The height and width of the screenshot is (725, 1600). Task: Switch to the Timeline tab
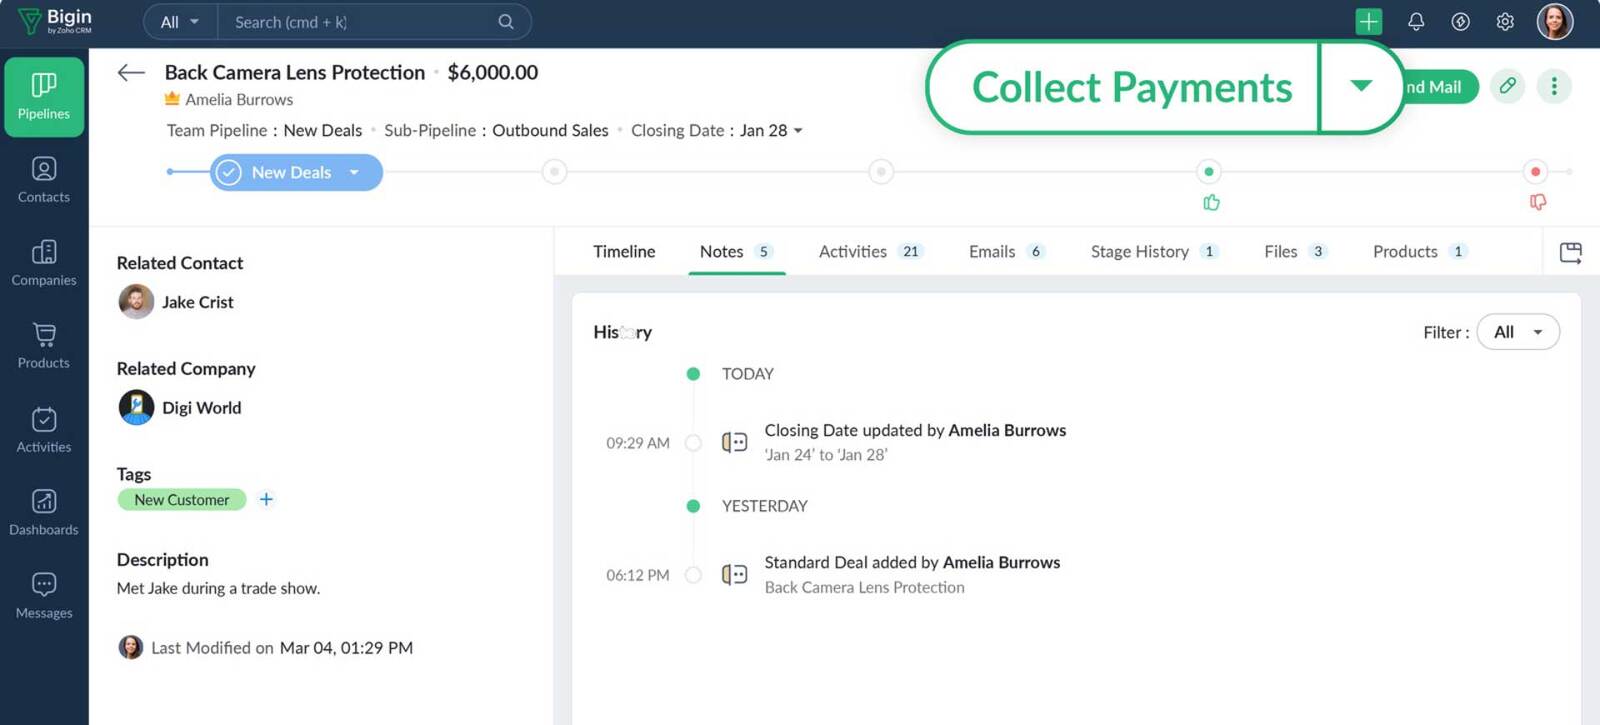click(624, 252)
